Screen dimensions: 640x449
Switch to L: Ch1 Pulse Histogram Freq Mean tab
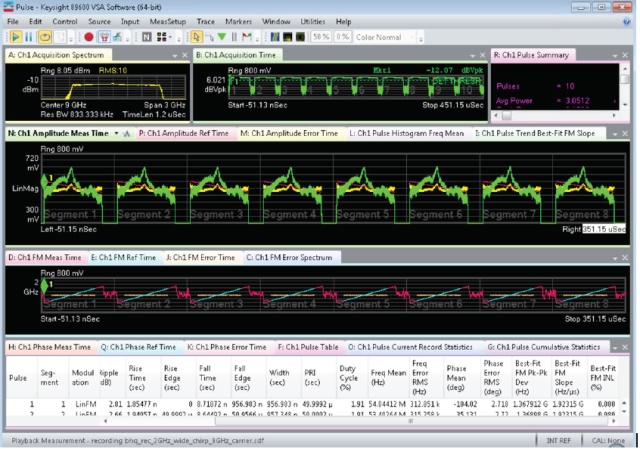tap(407, 133)
